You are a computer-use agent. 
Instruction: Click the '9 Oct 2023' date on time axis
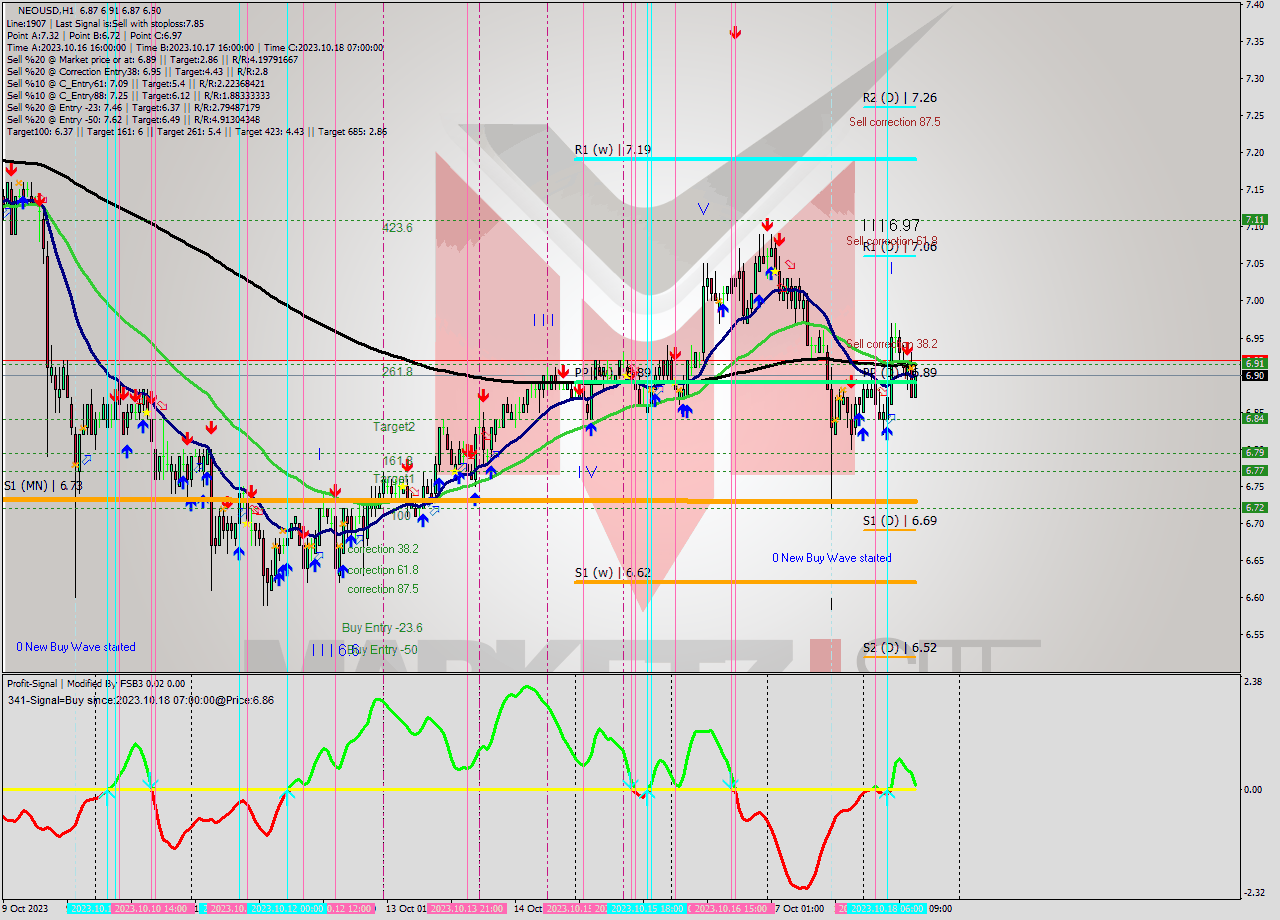point(26,909)
